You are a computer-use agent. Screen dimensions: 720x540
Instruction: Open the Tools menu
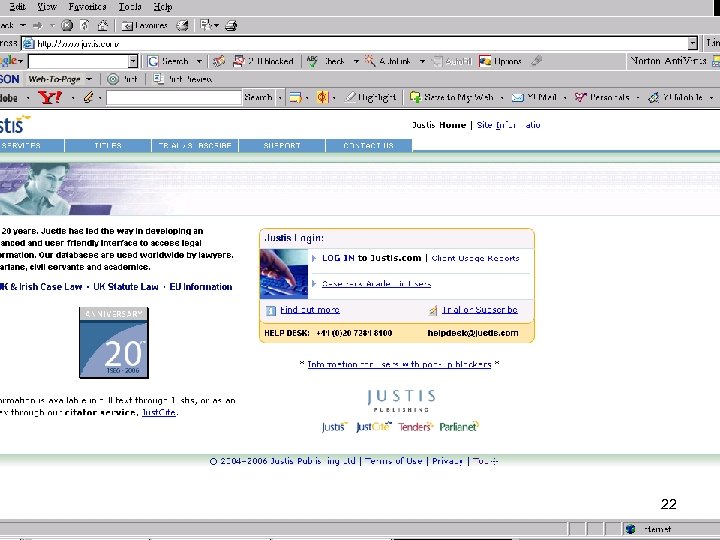(x=130, y=6)
